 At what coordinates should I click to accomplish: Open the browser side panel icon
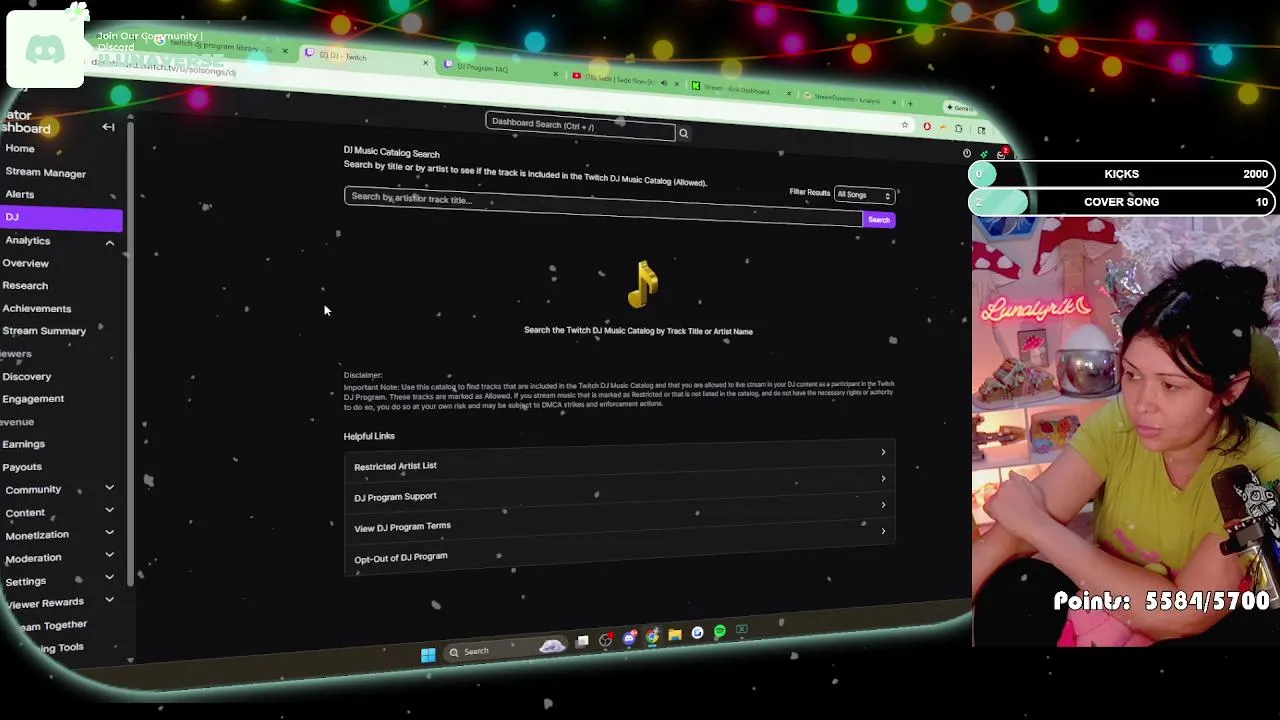pos(981,130)
